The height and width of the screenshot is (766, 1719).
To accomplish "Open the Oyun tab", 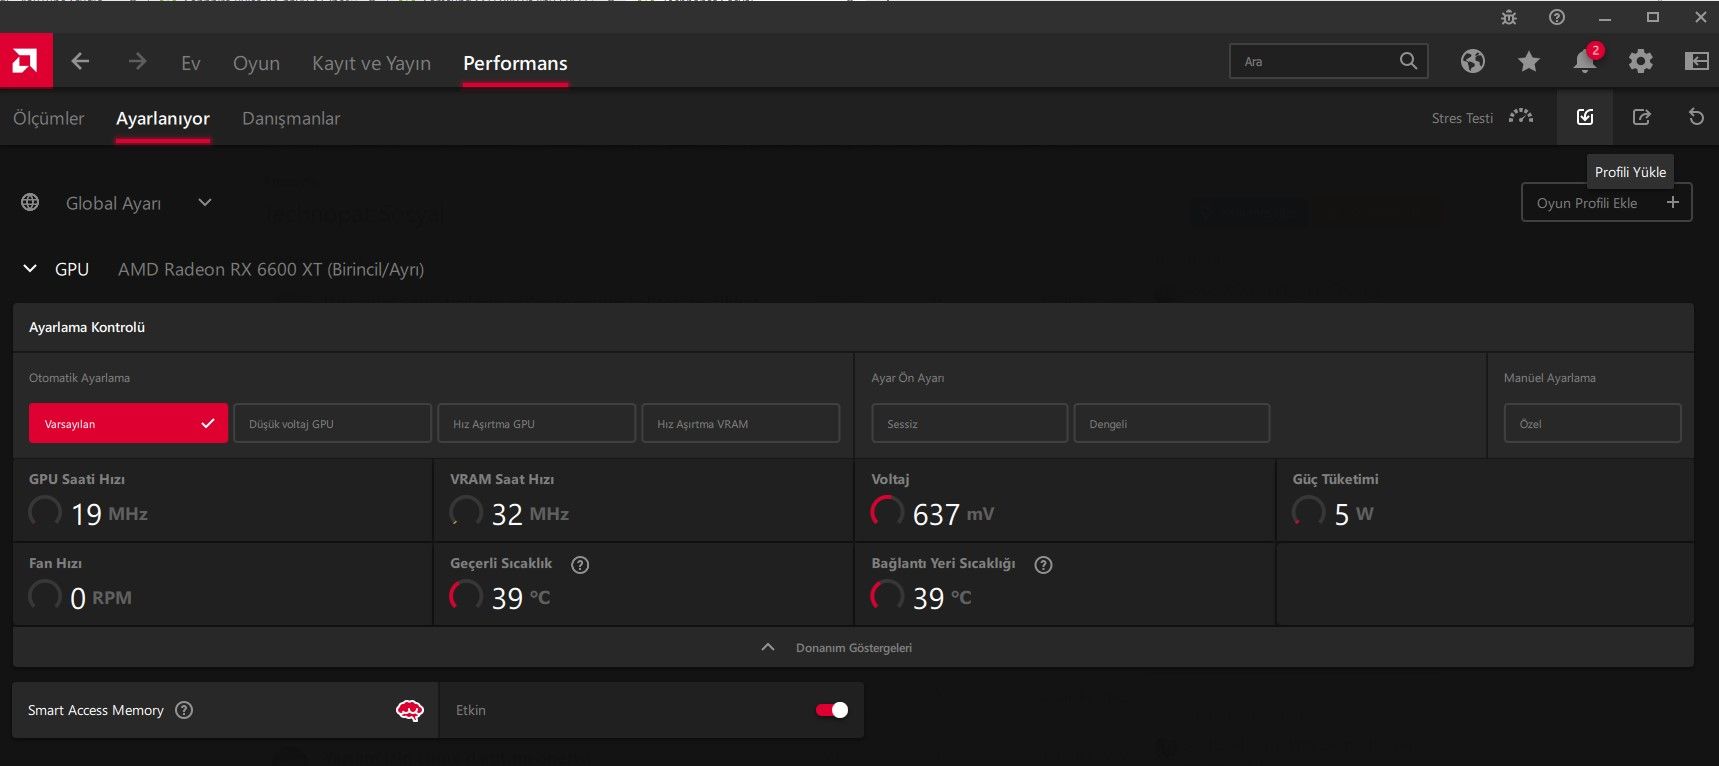I will tap(256, 63).
